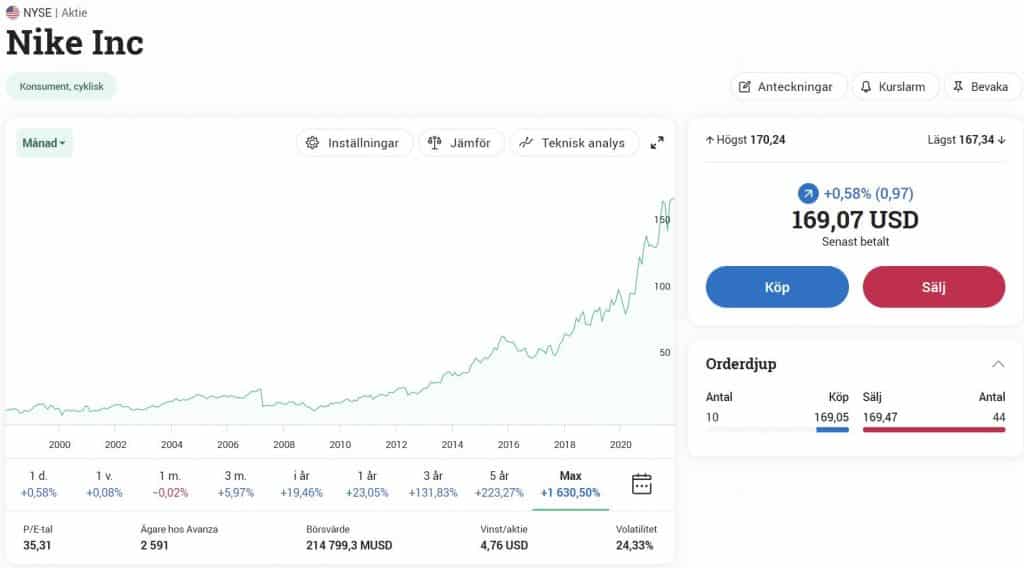Select the 1 d. period tab

pyautogui.click(x=39, y=484)
